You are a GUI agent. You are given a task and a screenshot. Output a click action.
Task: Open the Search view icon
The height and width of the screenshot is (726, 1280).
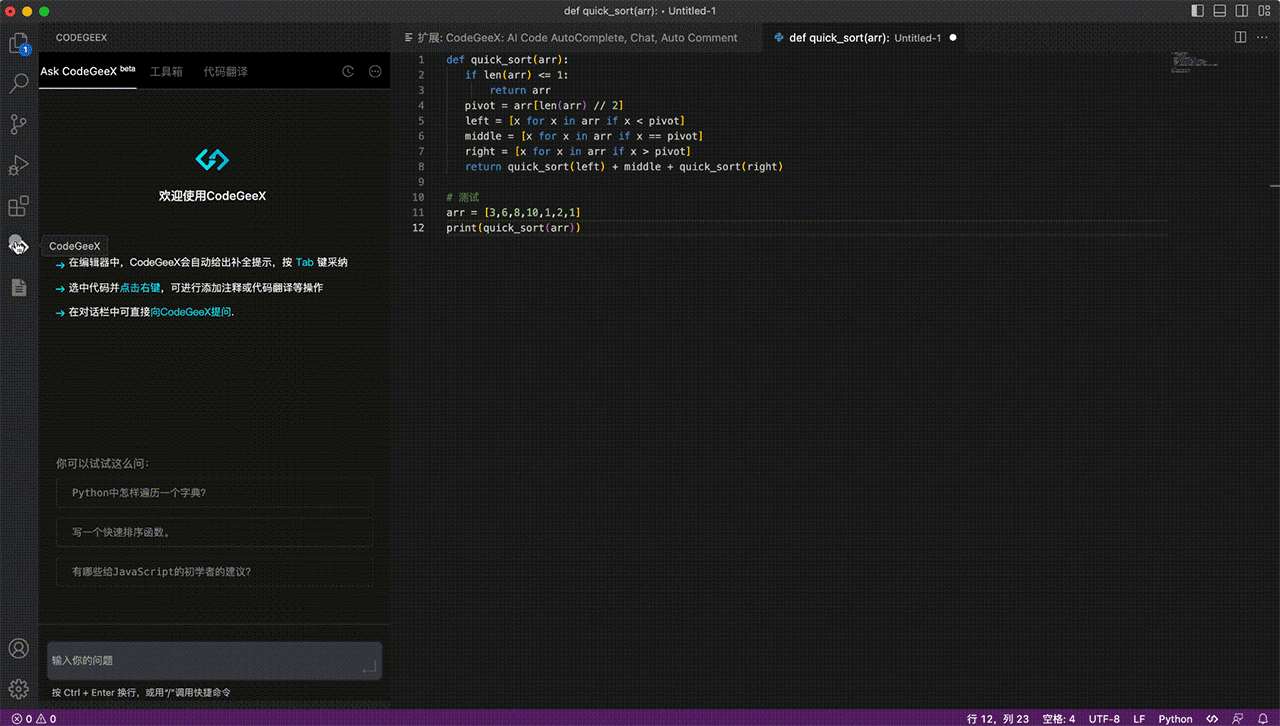tap(18, 84)
